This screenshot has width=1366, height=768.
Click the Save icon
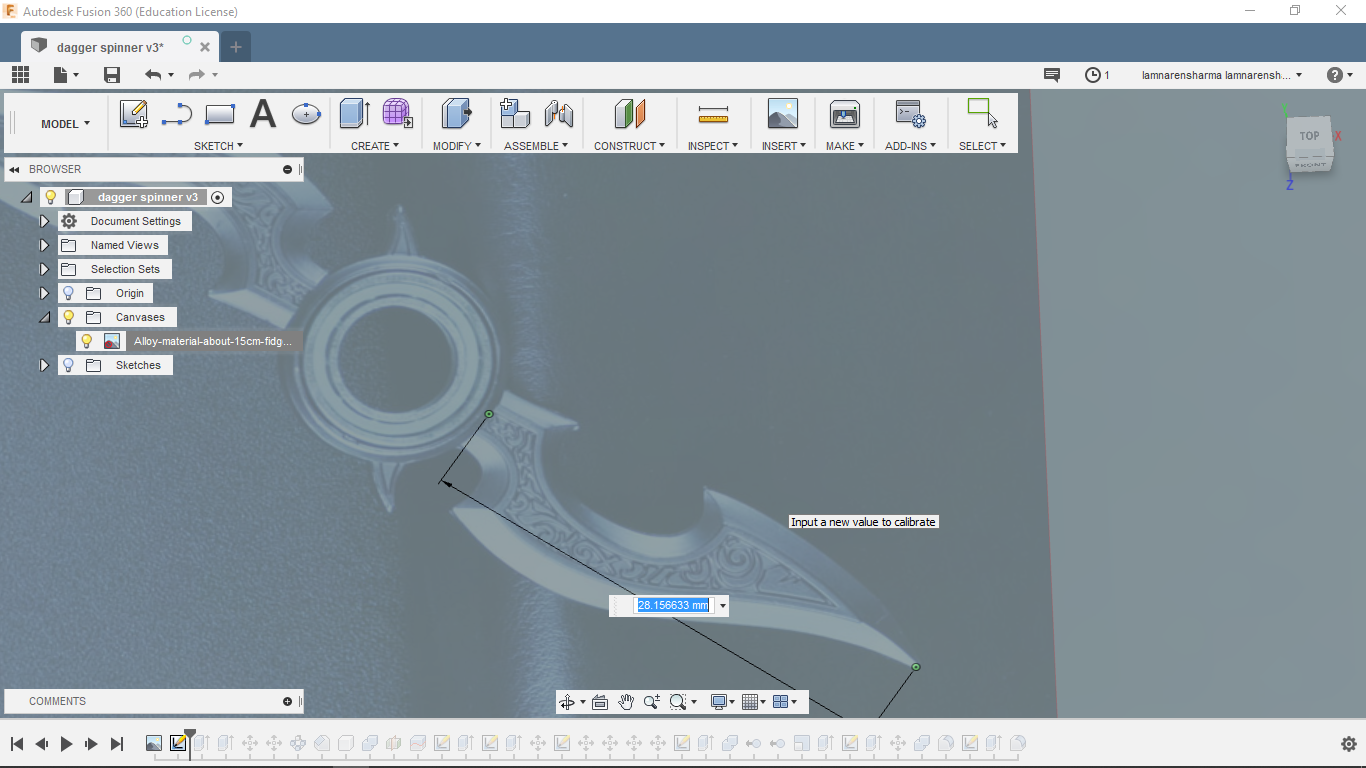[x=112, y=75]
